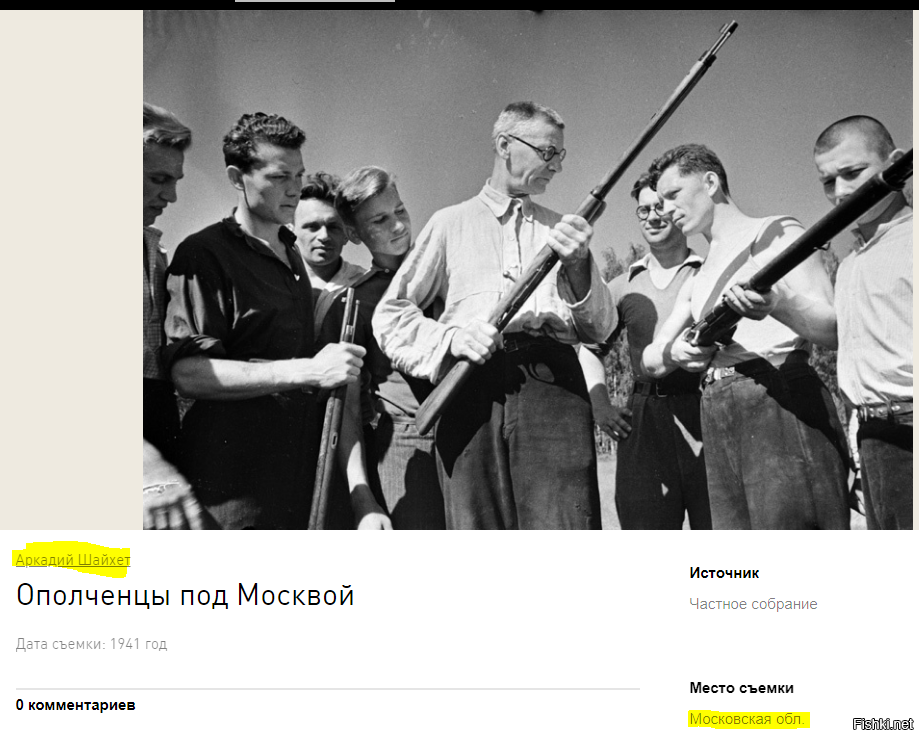
Task: Open the Аркадий Шайхет author link
Action: pos(73,560)
